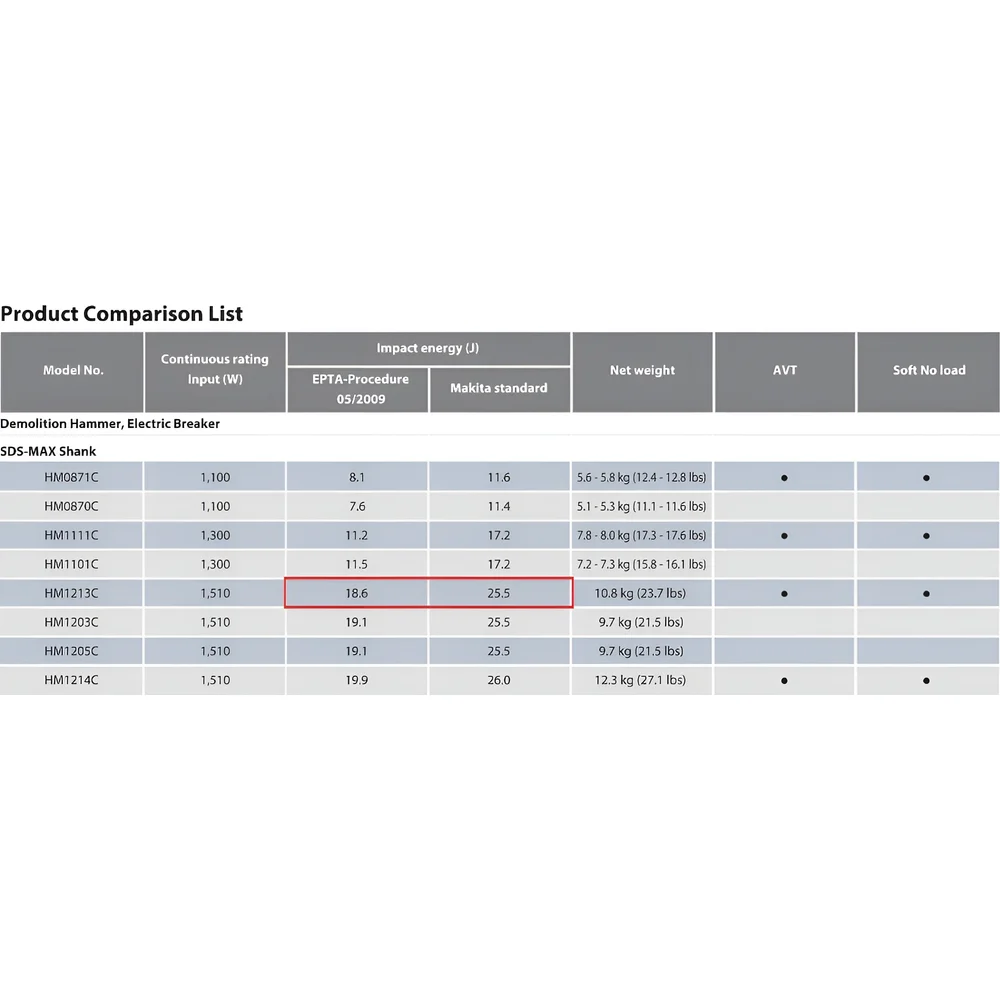Select model HM0871C in the table
Image resolution: width=1000 pixels, height=1000 pixels.
72,478
